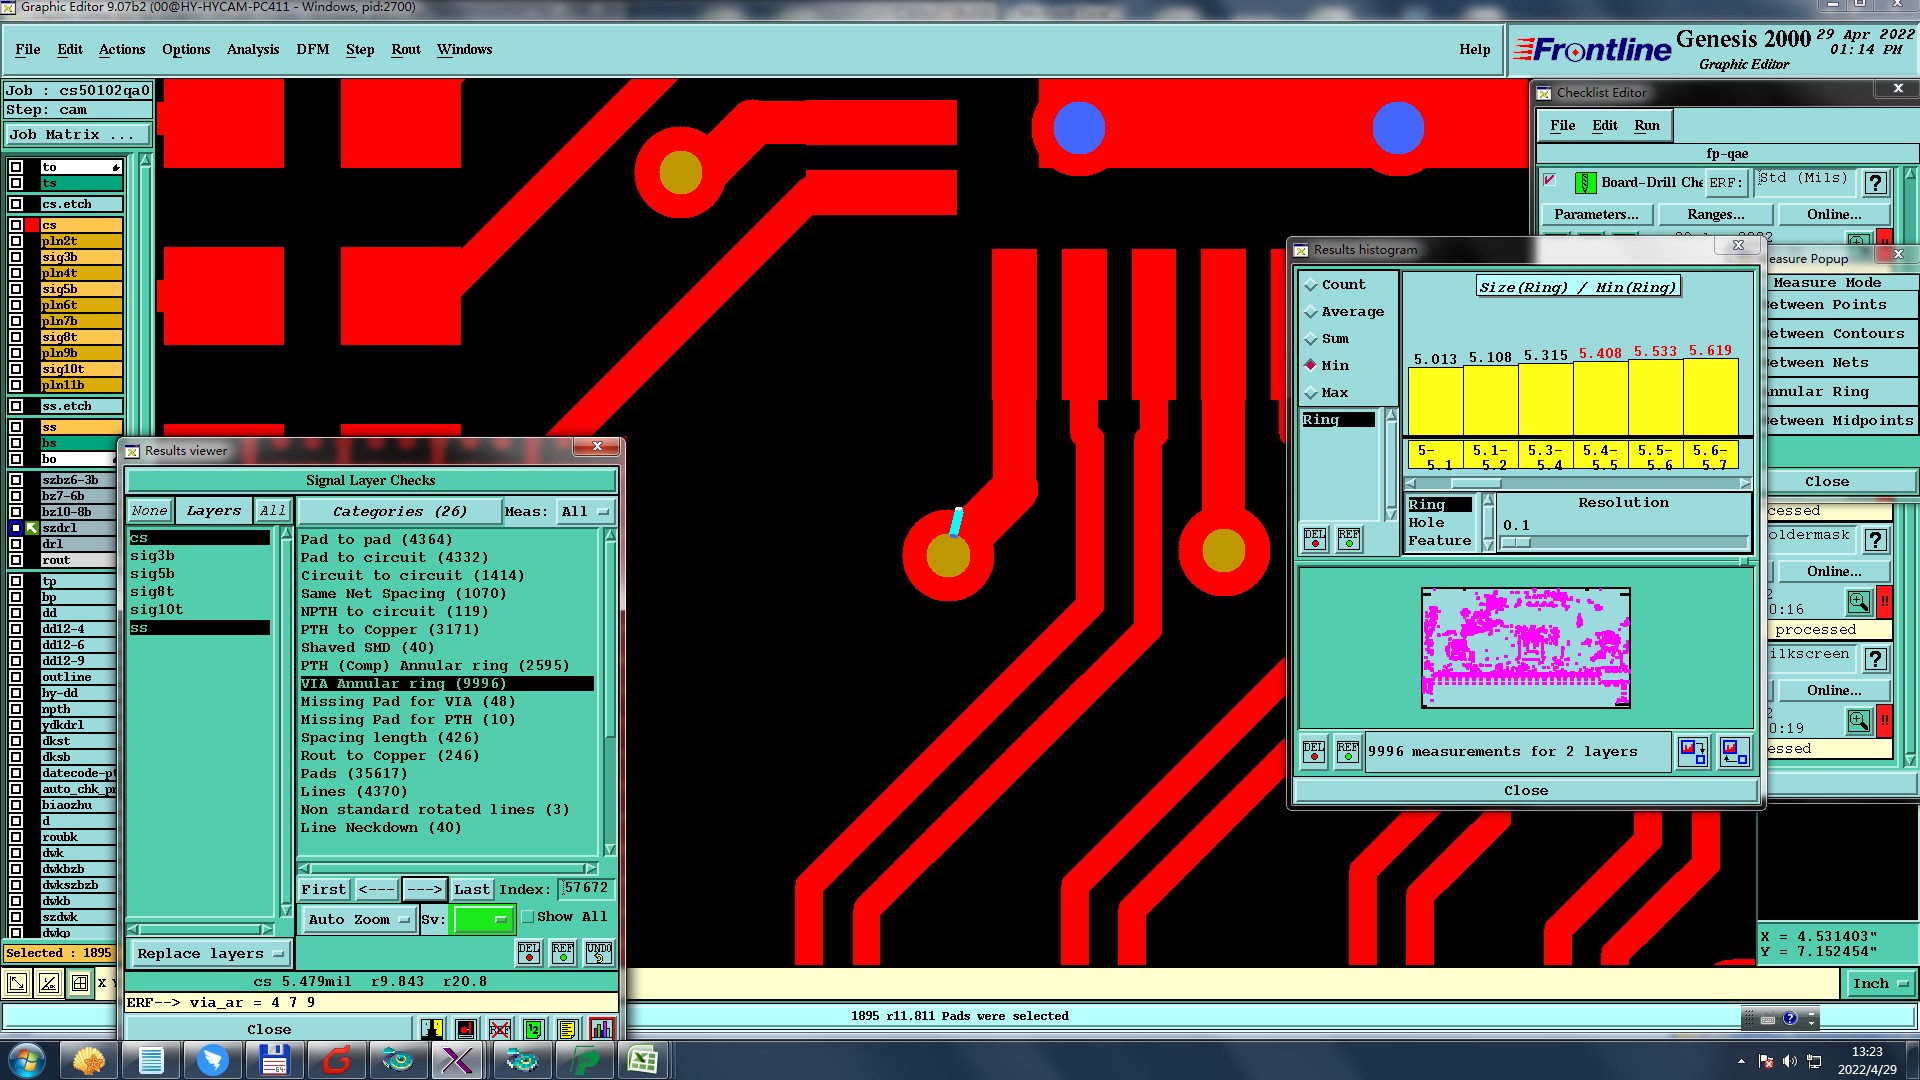The image size is (1920, 1080).
Task: Open the floppy disk app in taskbar
Action: 274,1060
